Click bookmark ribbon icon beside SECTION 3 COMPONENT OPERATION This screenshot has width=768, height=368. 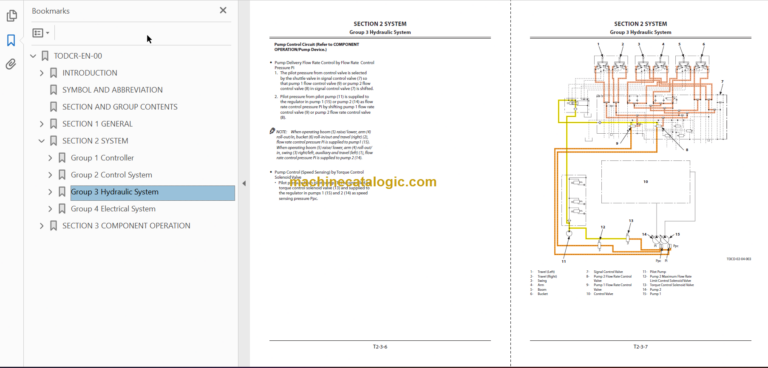click(x=53, y=226)
